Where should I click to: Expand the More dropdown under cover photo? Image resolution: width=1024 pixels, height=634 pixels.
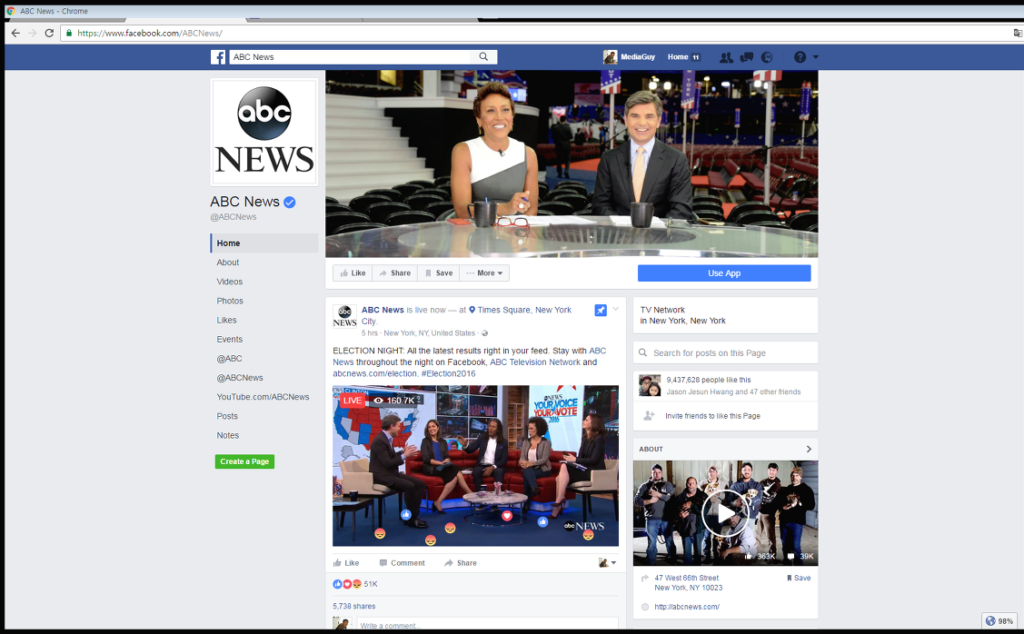[x=485, y=274]
